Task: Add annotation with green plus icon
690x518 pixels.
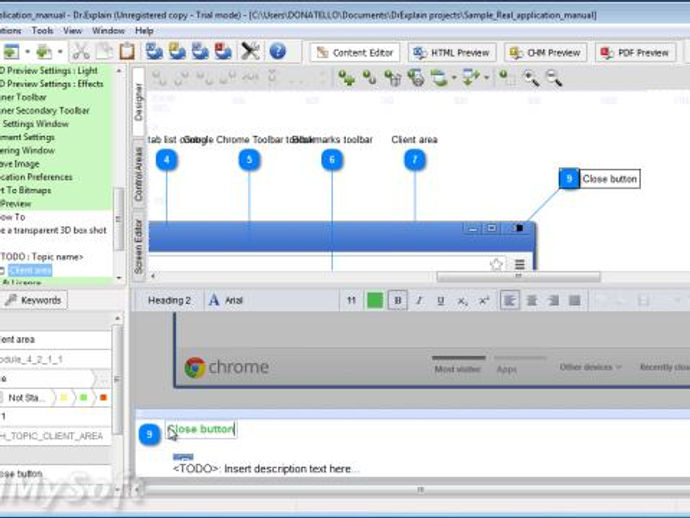Action: (x=347, y=78)
